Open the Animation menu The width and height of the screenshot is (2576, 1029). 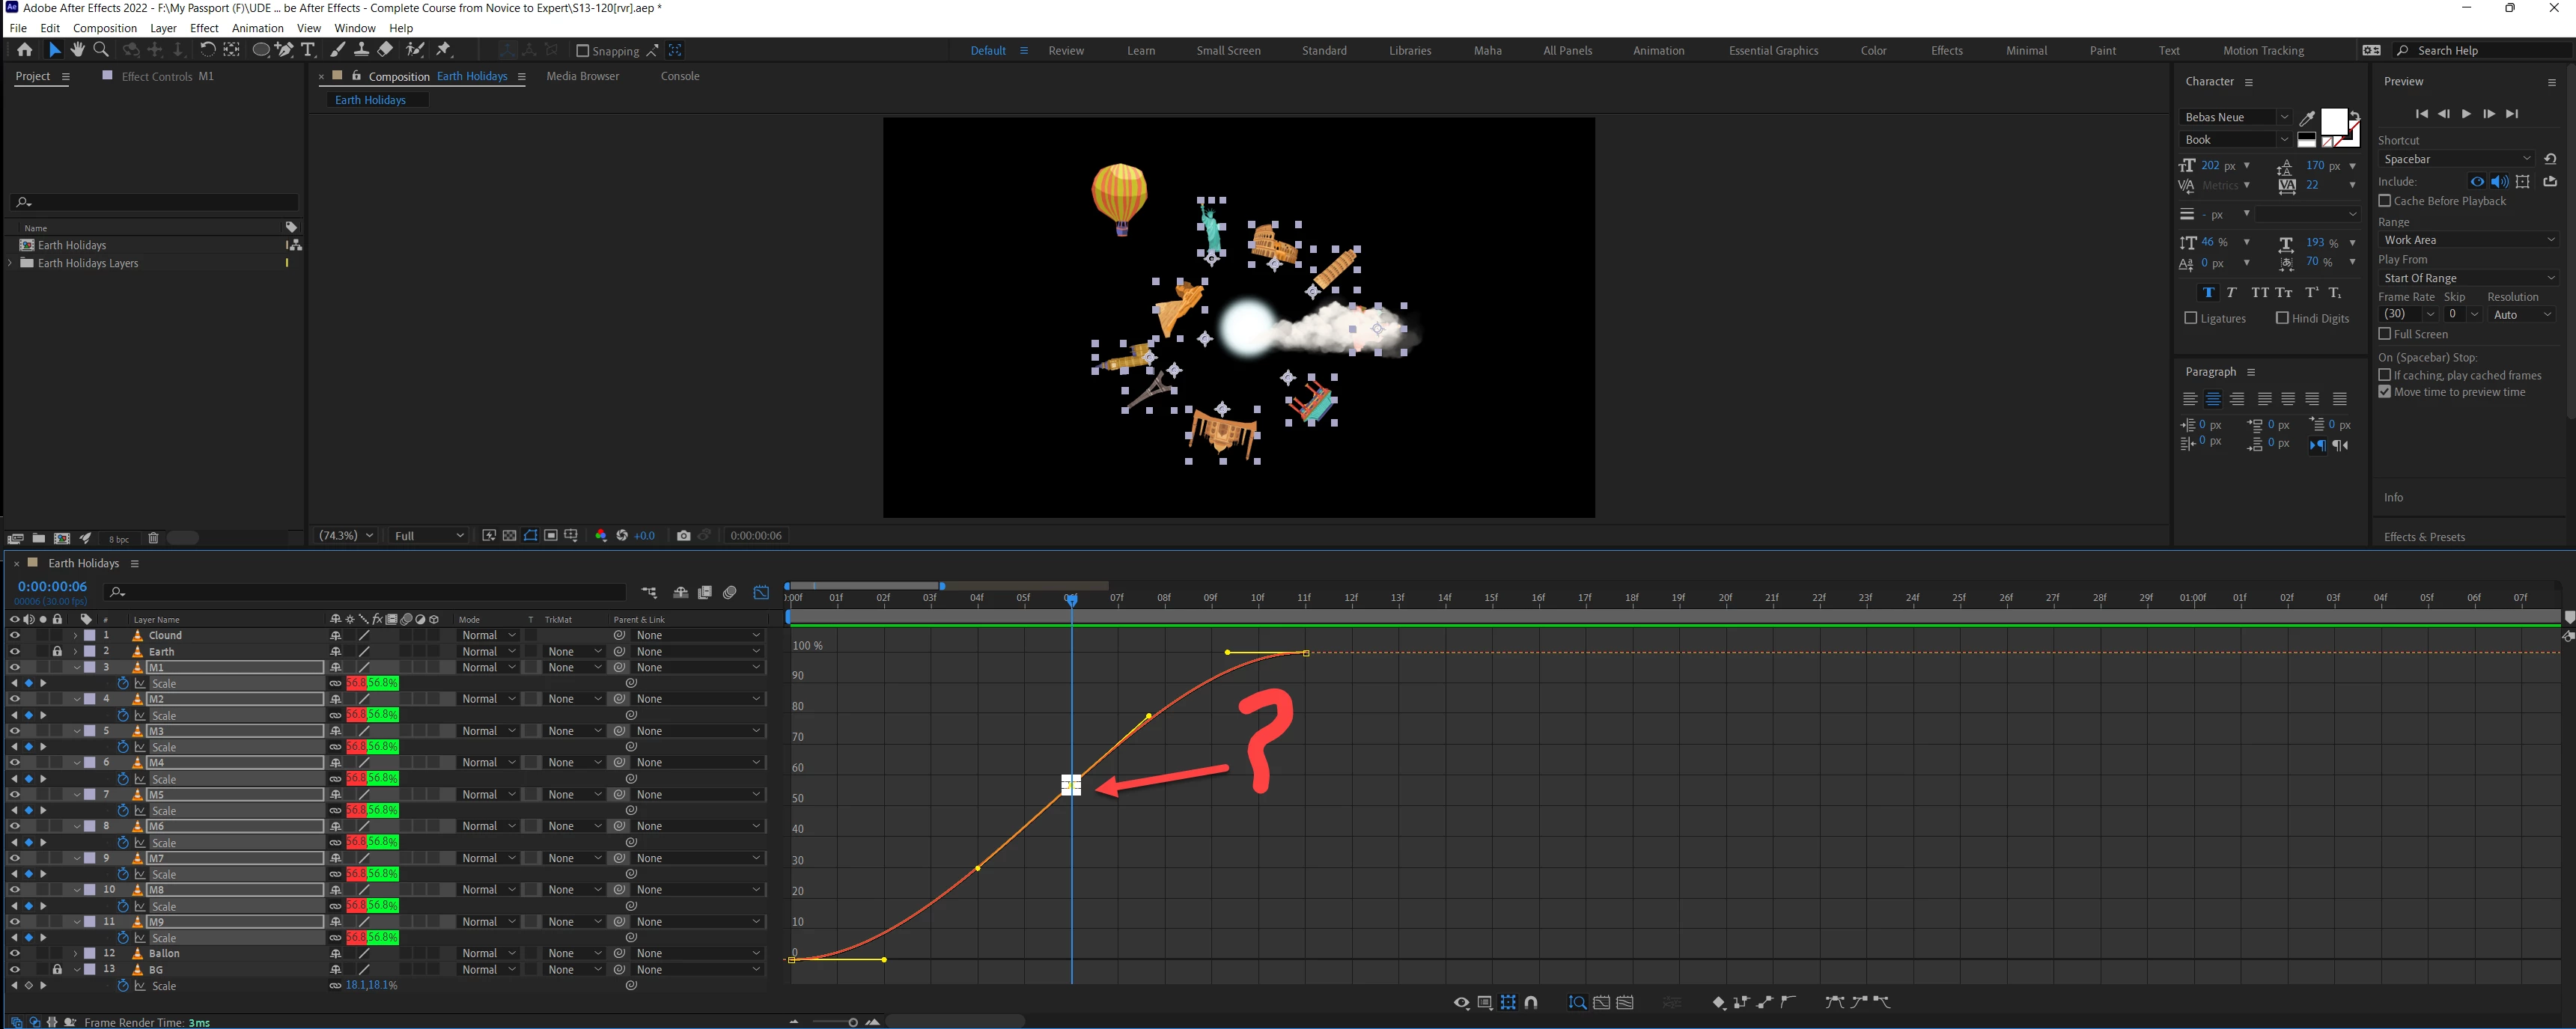(x=257, y=28)
